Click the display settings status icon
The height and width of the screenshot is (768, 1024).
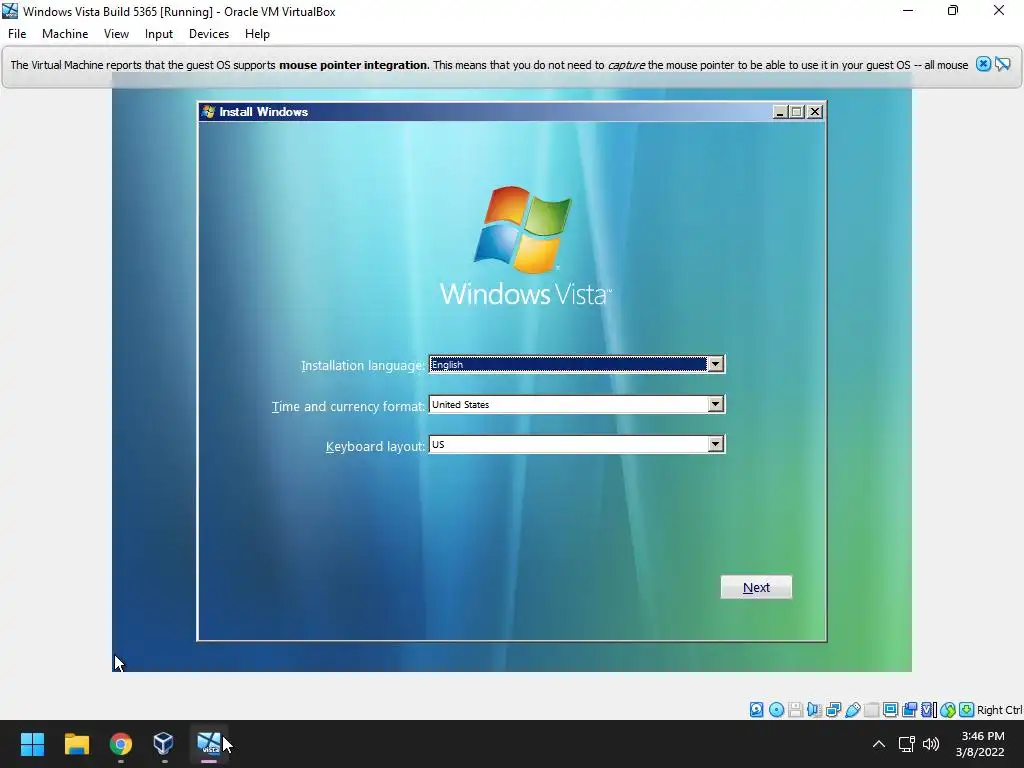pos(890,709)
